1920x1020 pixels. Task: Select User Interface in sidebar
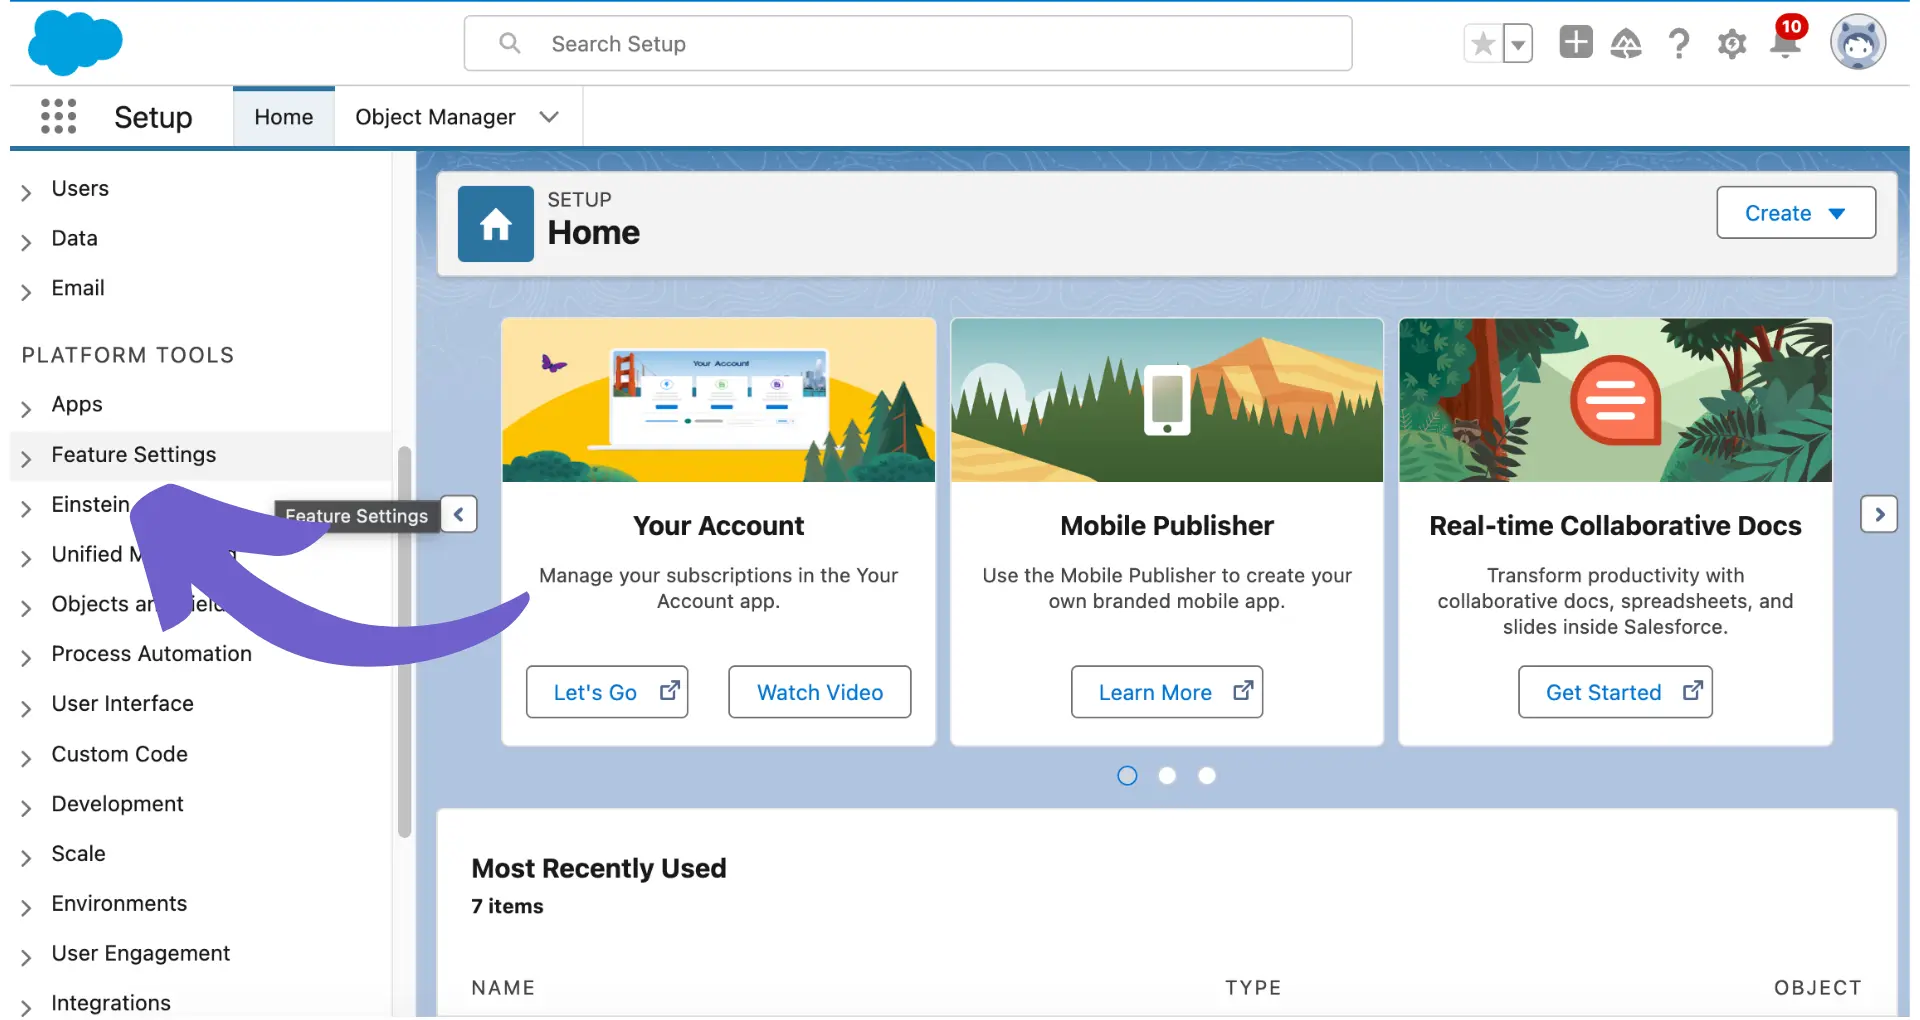[122, 704]
